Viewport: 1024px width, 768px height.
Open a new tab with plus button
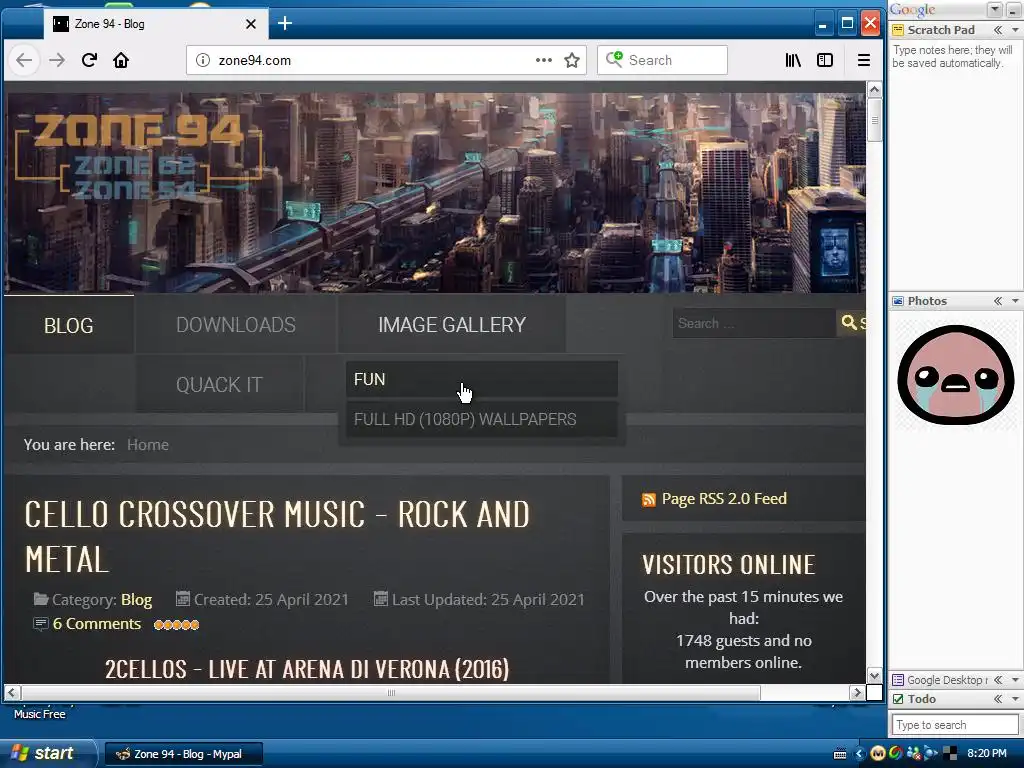pos(285,24)
